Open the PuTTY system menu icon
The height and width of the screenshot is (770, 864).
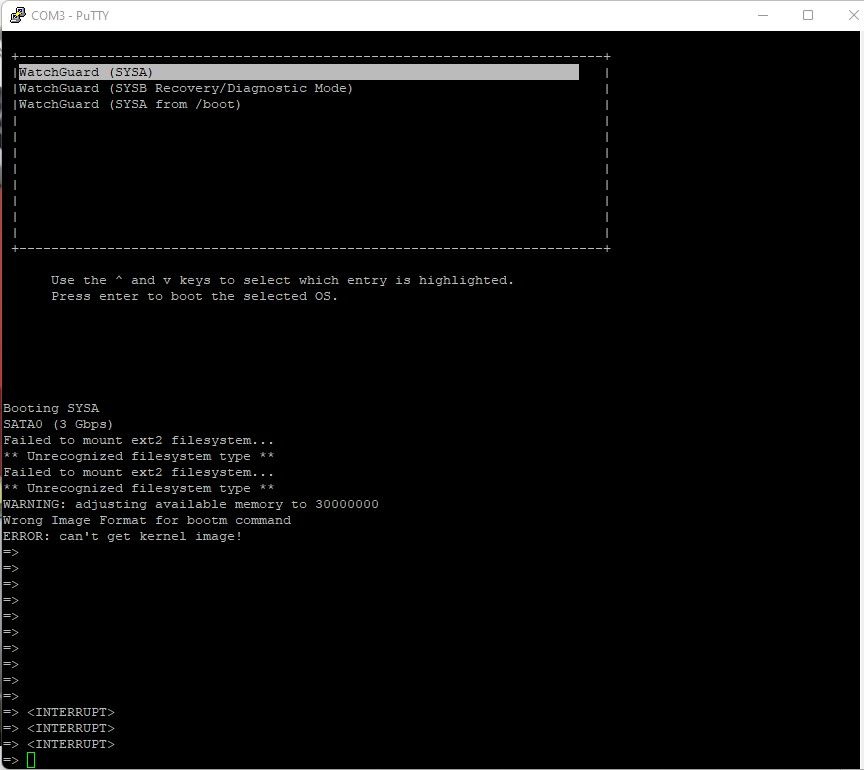point(18,15)
